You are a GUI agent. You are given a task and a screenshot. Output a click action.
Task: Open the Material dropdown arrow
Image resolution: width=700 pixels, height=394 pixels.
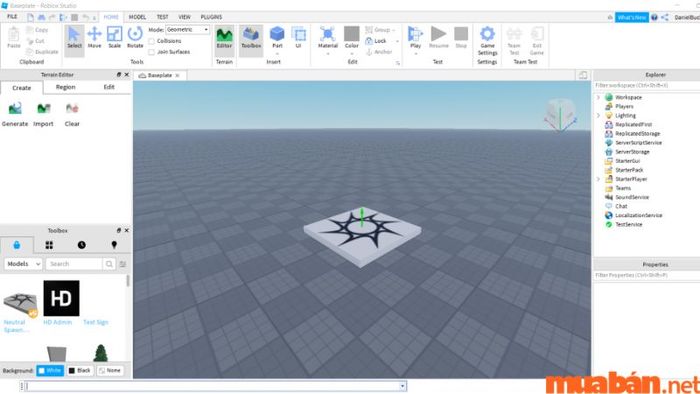[328, 54]
